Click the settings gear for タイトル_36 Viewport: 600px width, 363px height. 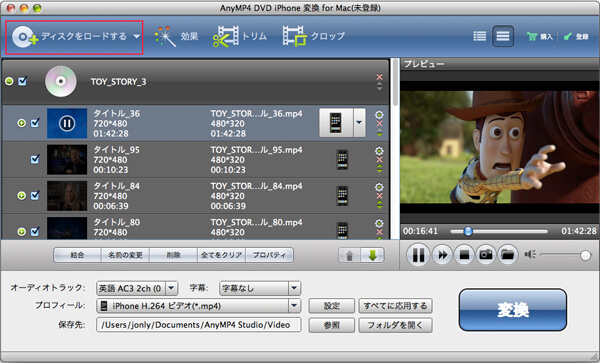click(379, 114)
